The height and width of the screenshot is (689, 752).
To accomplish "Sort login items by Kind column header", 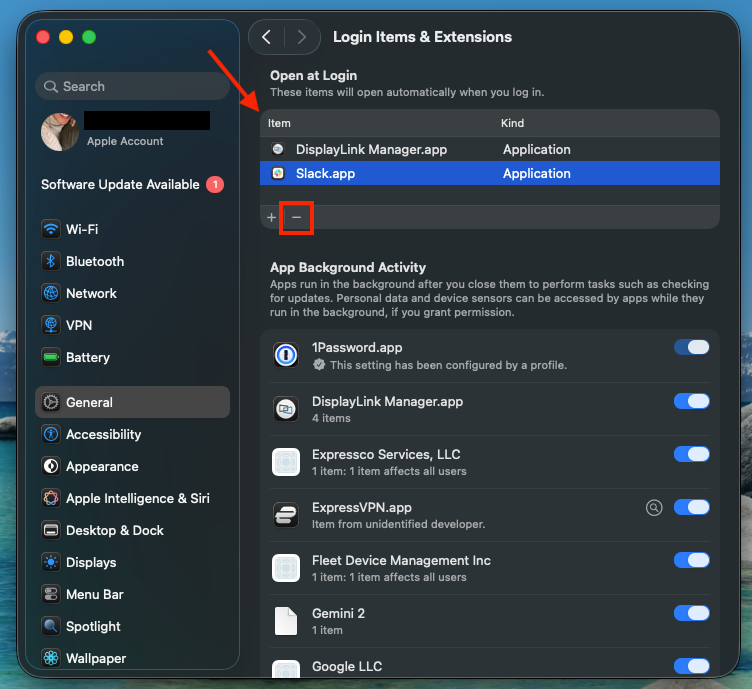I will 512,123.
